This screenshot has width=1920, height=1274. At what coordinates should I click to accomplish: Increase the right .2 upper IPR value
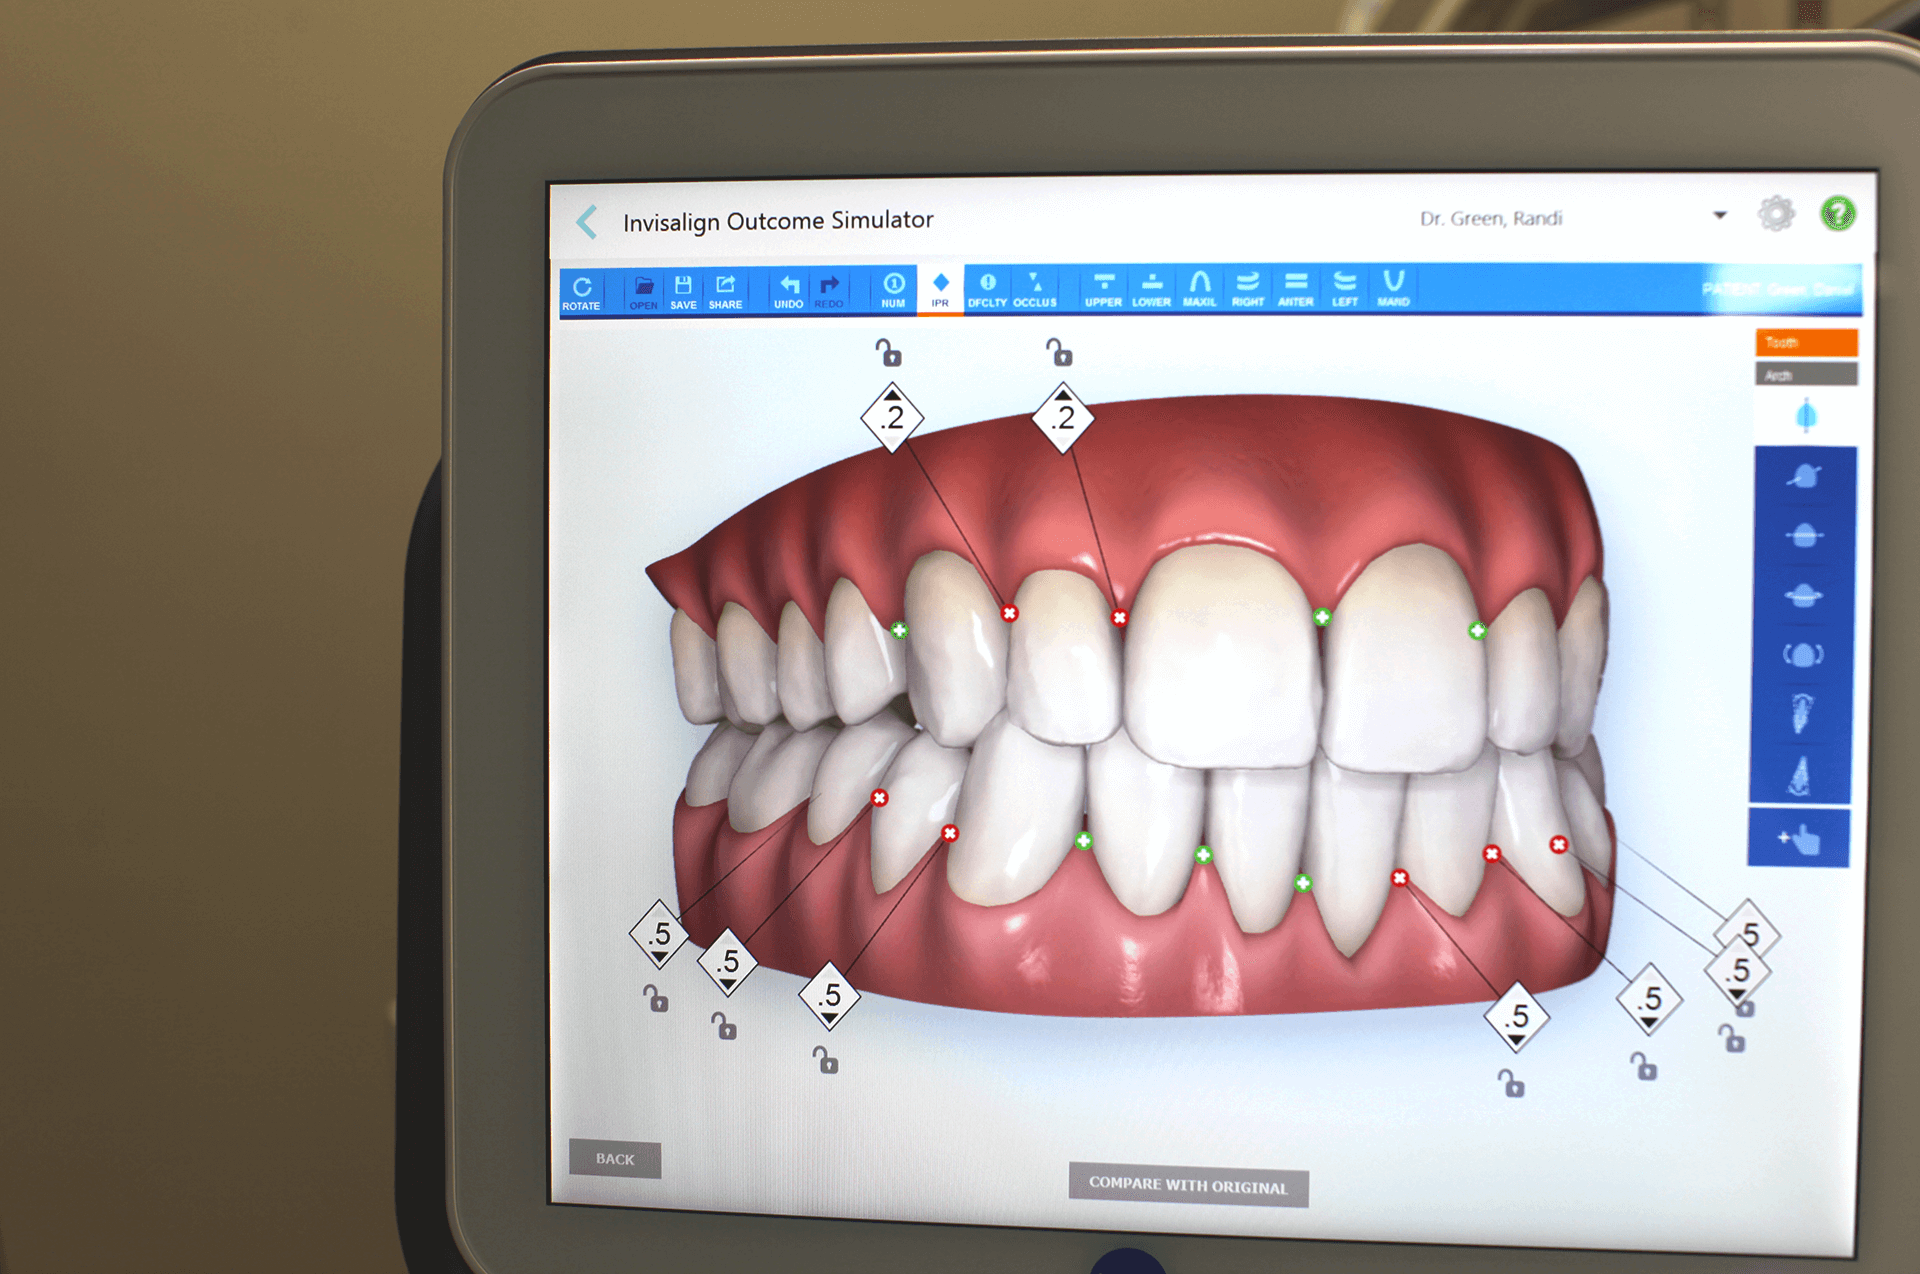point(1063,396)
